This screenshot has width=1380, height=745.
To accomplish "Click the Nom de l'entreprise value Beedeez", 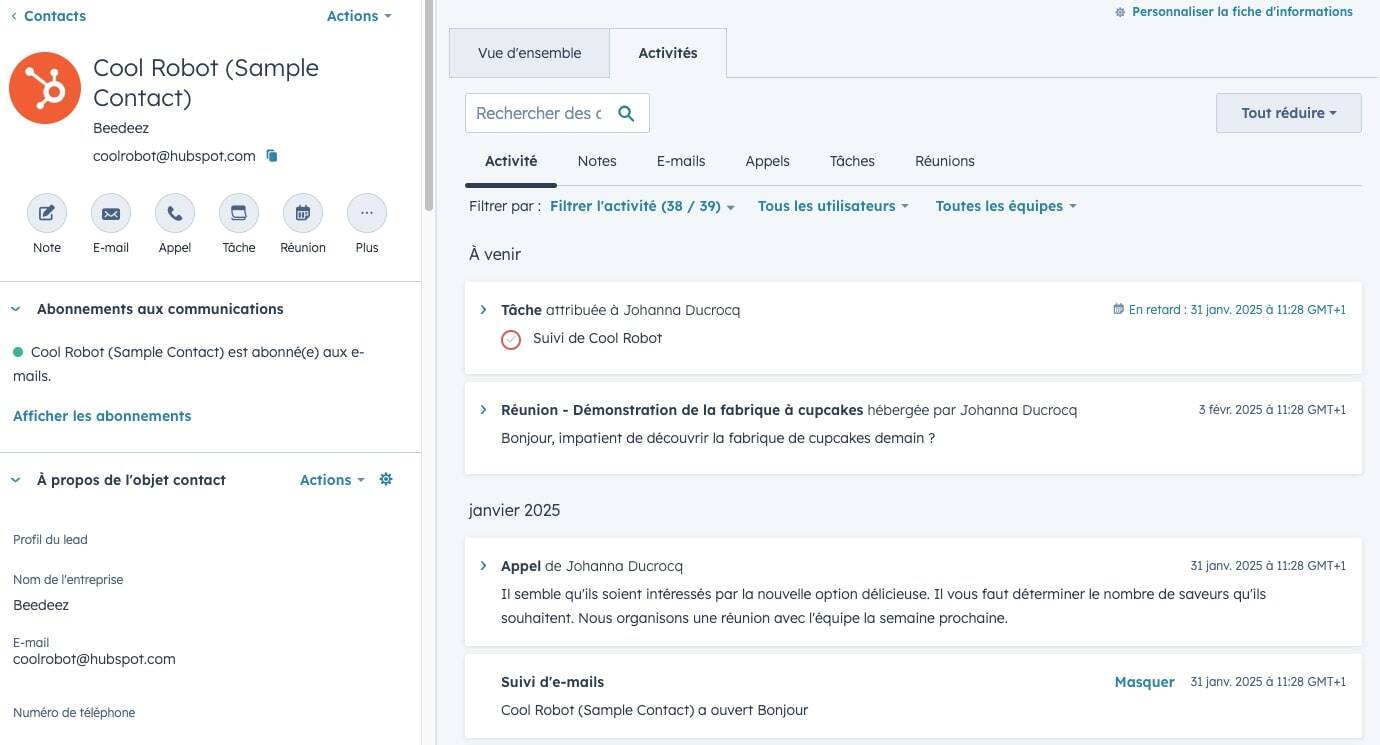I will 41,605.
